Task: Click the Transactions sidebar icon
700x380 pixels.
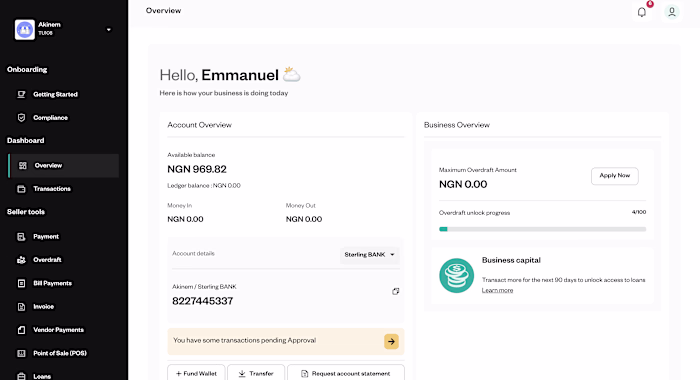Action: 21,188
